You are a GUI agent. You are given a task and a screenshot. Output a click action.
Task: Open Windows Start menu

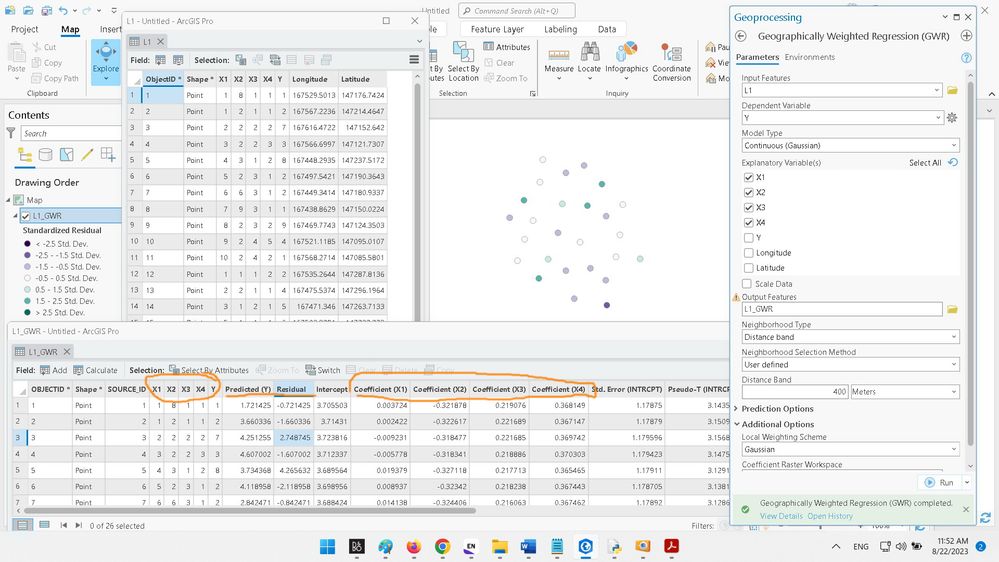[327, 546]
